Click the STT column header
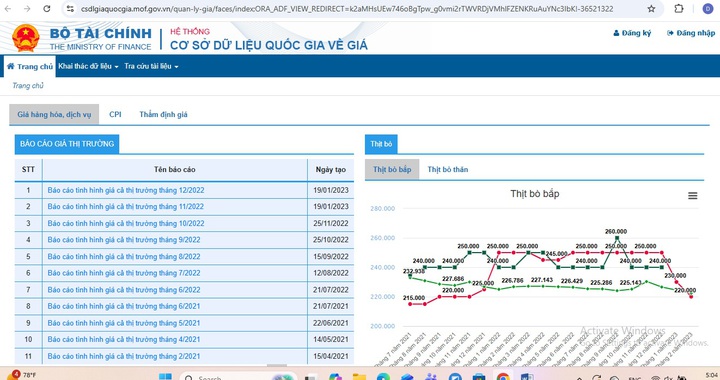The width and height of the screenshot is (720, 380). click(x=28, y=170)
